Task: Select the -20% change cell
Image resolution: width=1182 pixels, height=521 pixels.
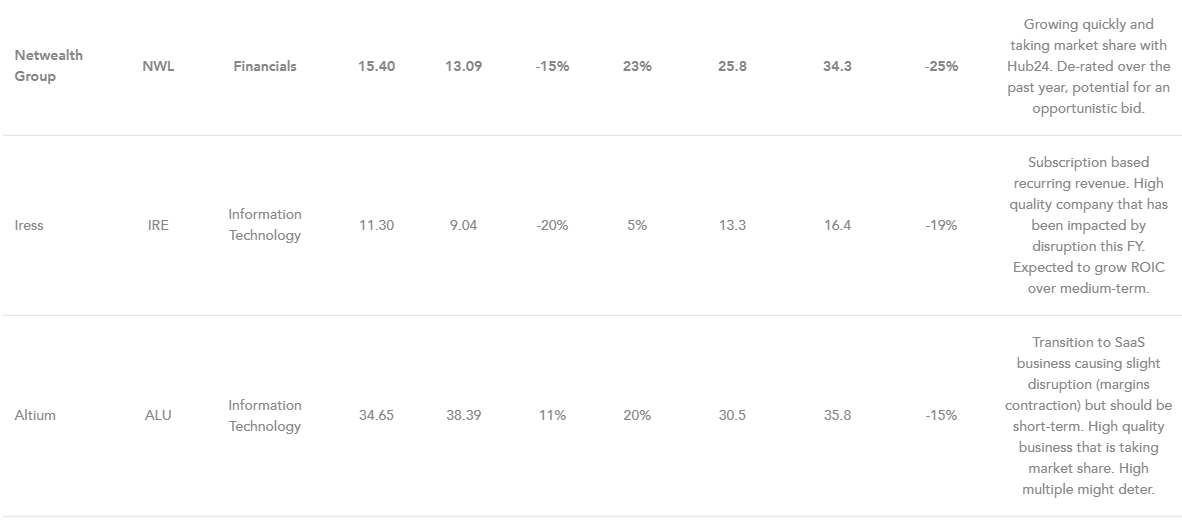Action: coord(551,225)
